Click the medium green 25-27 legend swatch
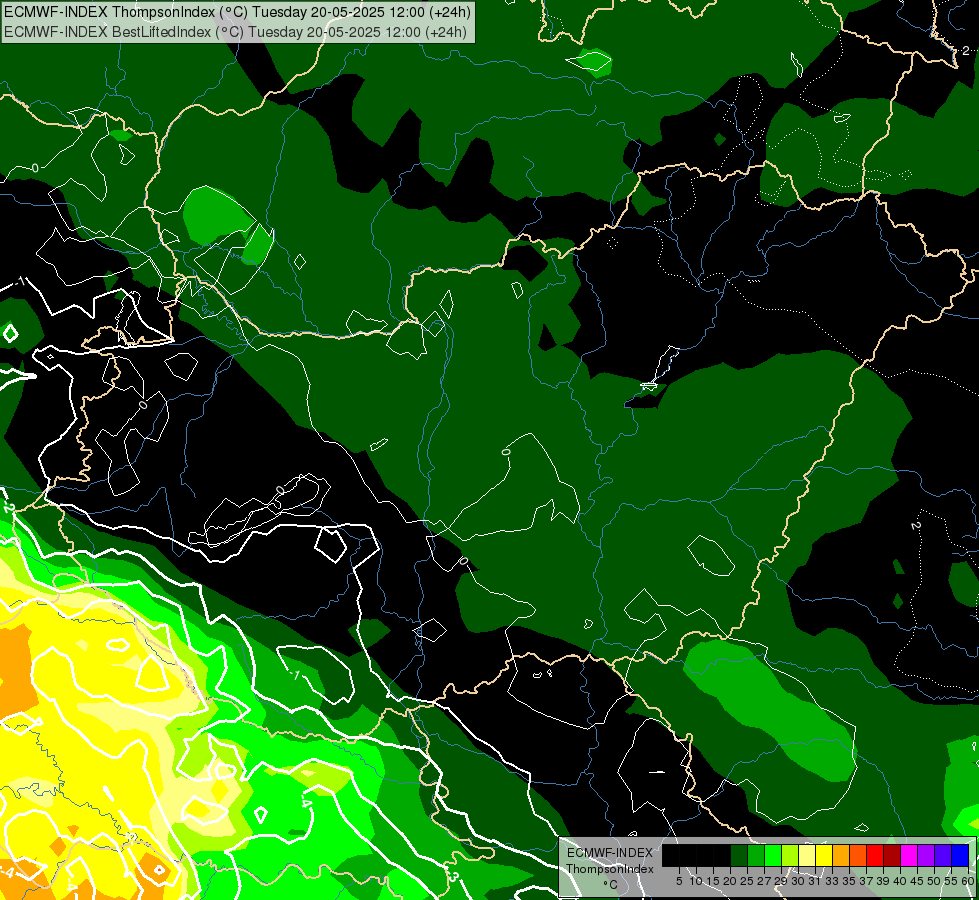The image size is (979, 900). [x=756, y=855]
